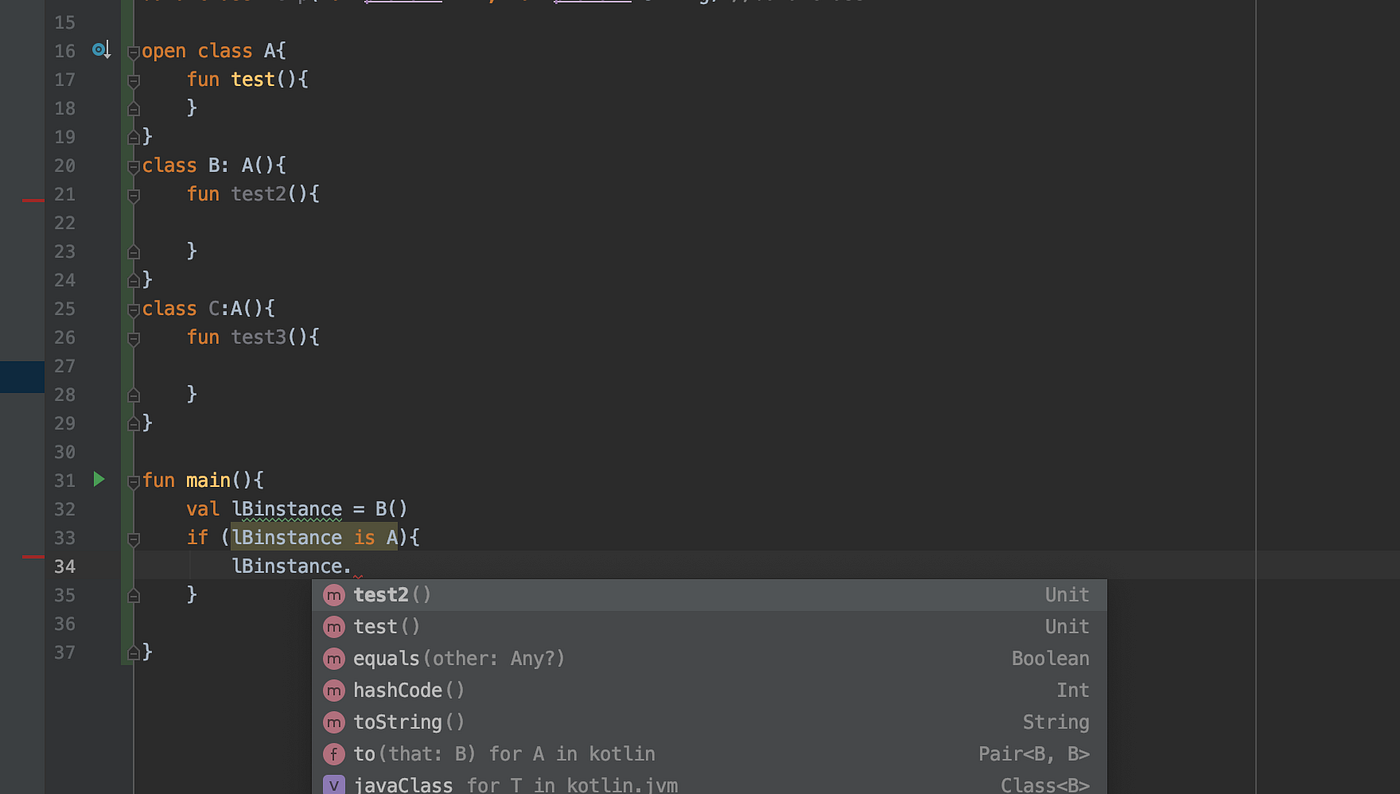Screen dimensions: 1400x794
Task: Click 'class C:A(){' declaration text
Action: pyautogui.click(x=209, y=309)
